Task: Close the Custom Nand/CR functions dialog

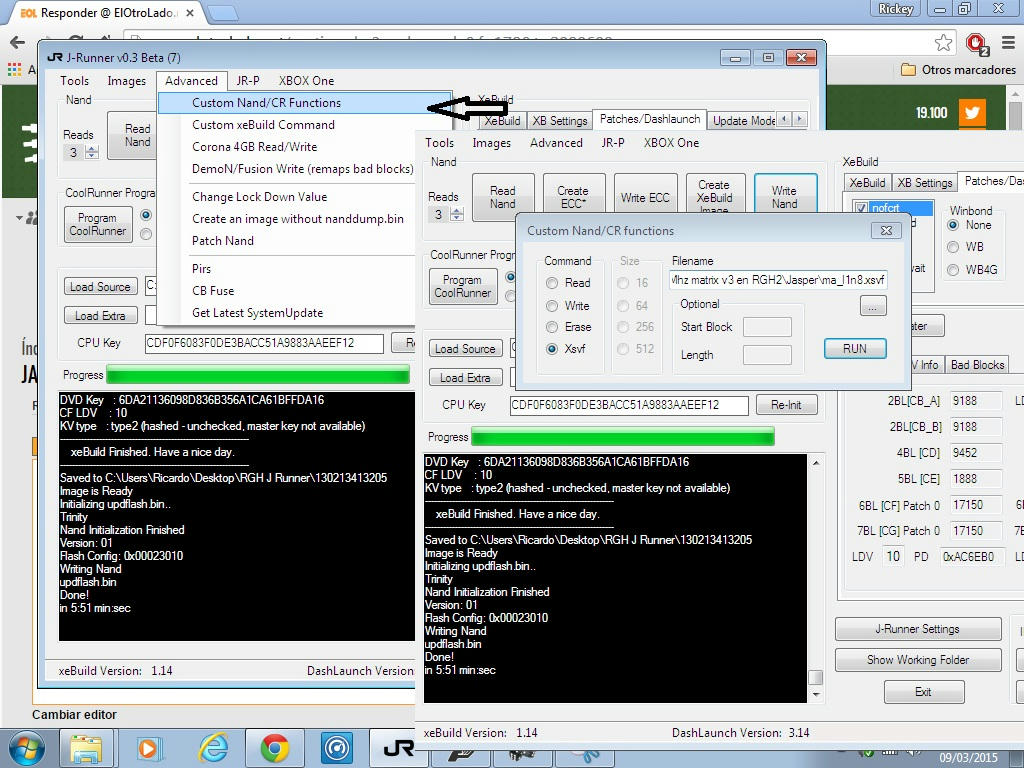Action: tap(886, 231)
